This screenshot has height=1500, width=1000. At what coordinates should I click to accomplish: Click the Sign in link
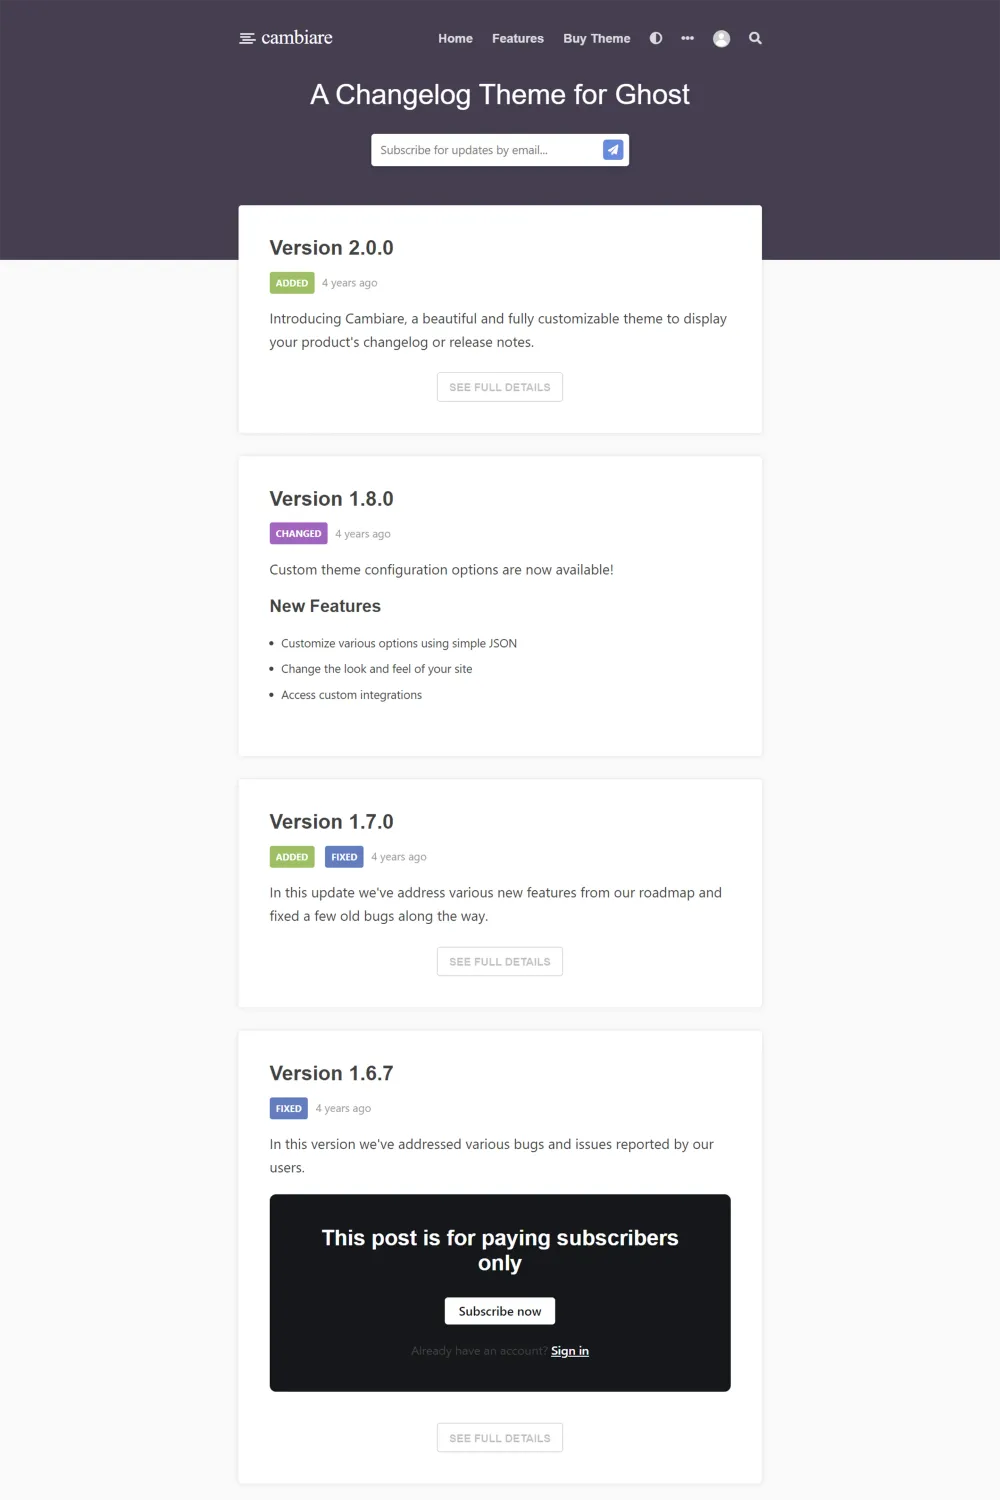pyautogui.click(x=570, y=1351)
